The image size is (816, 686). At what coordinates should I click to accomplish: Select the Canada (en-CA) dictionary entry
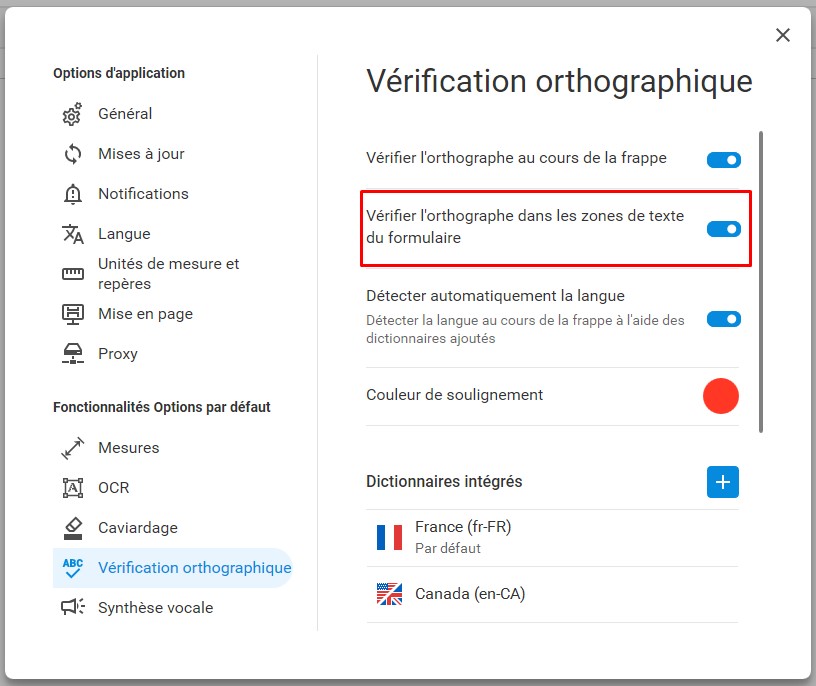pyautogui.click(x=552, y=594)
